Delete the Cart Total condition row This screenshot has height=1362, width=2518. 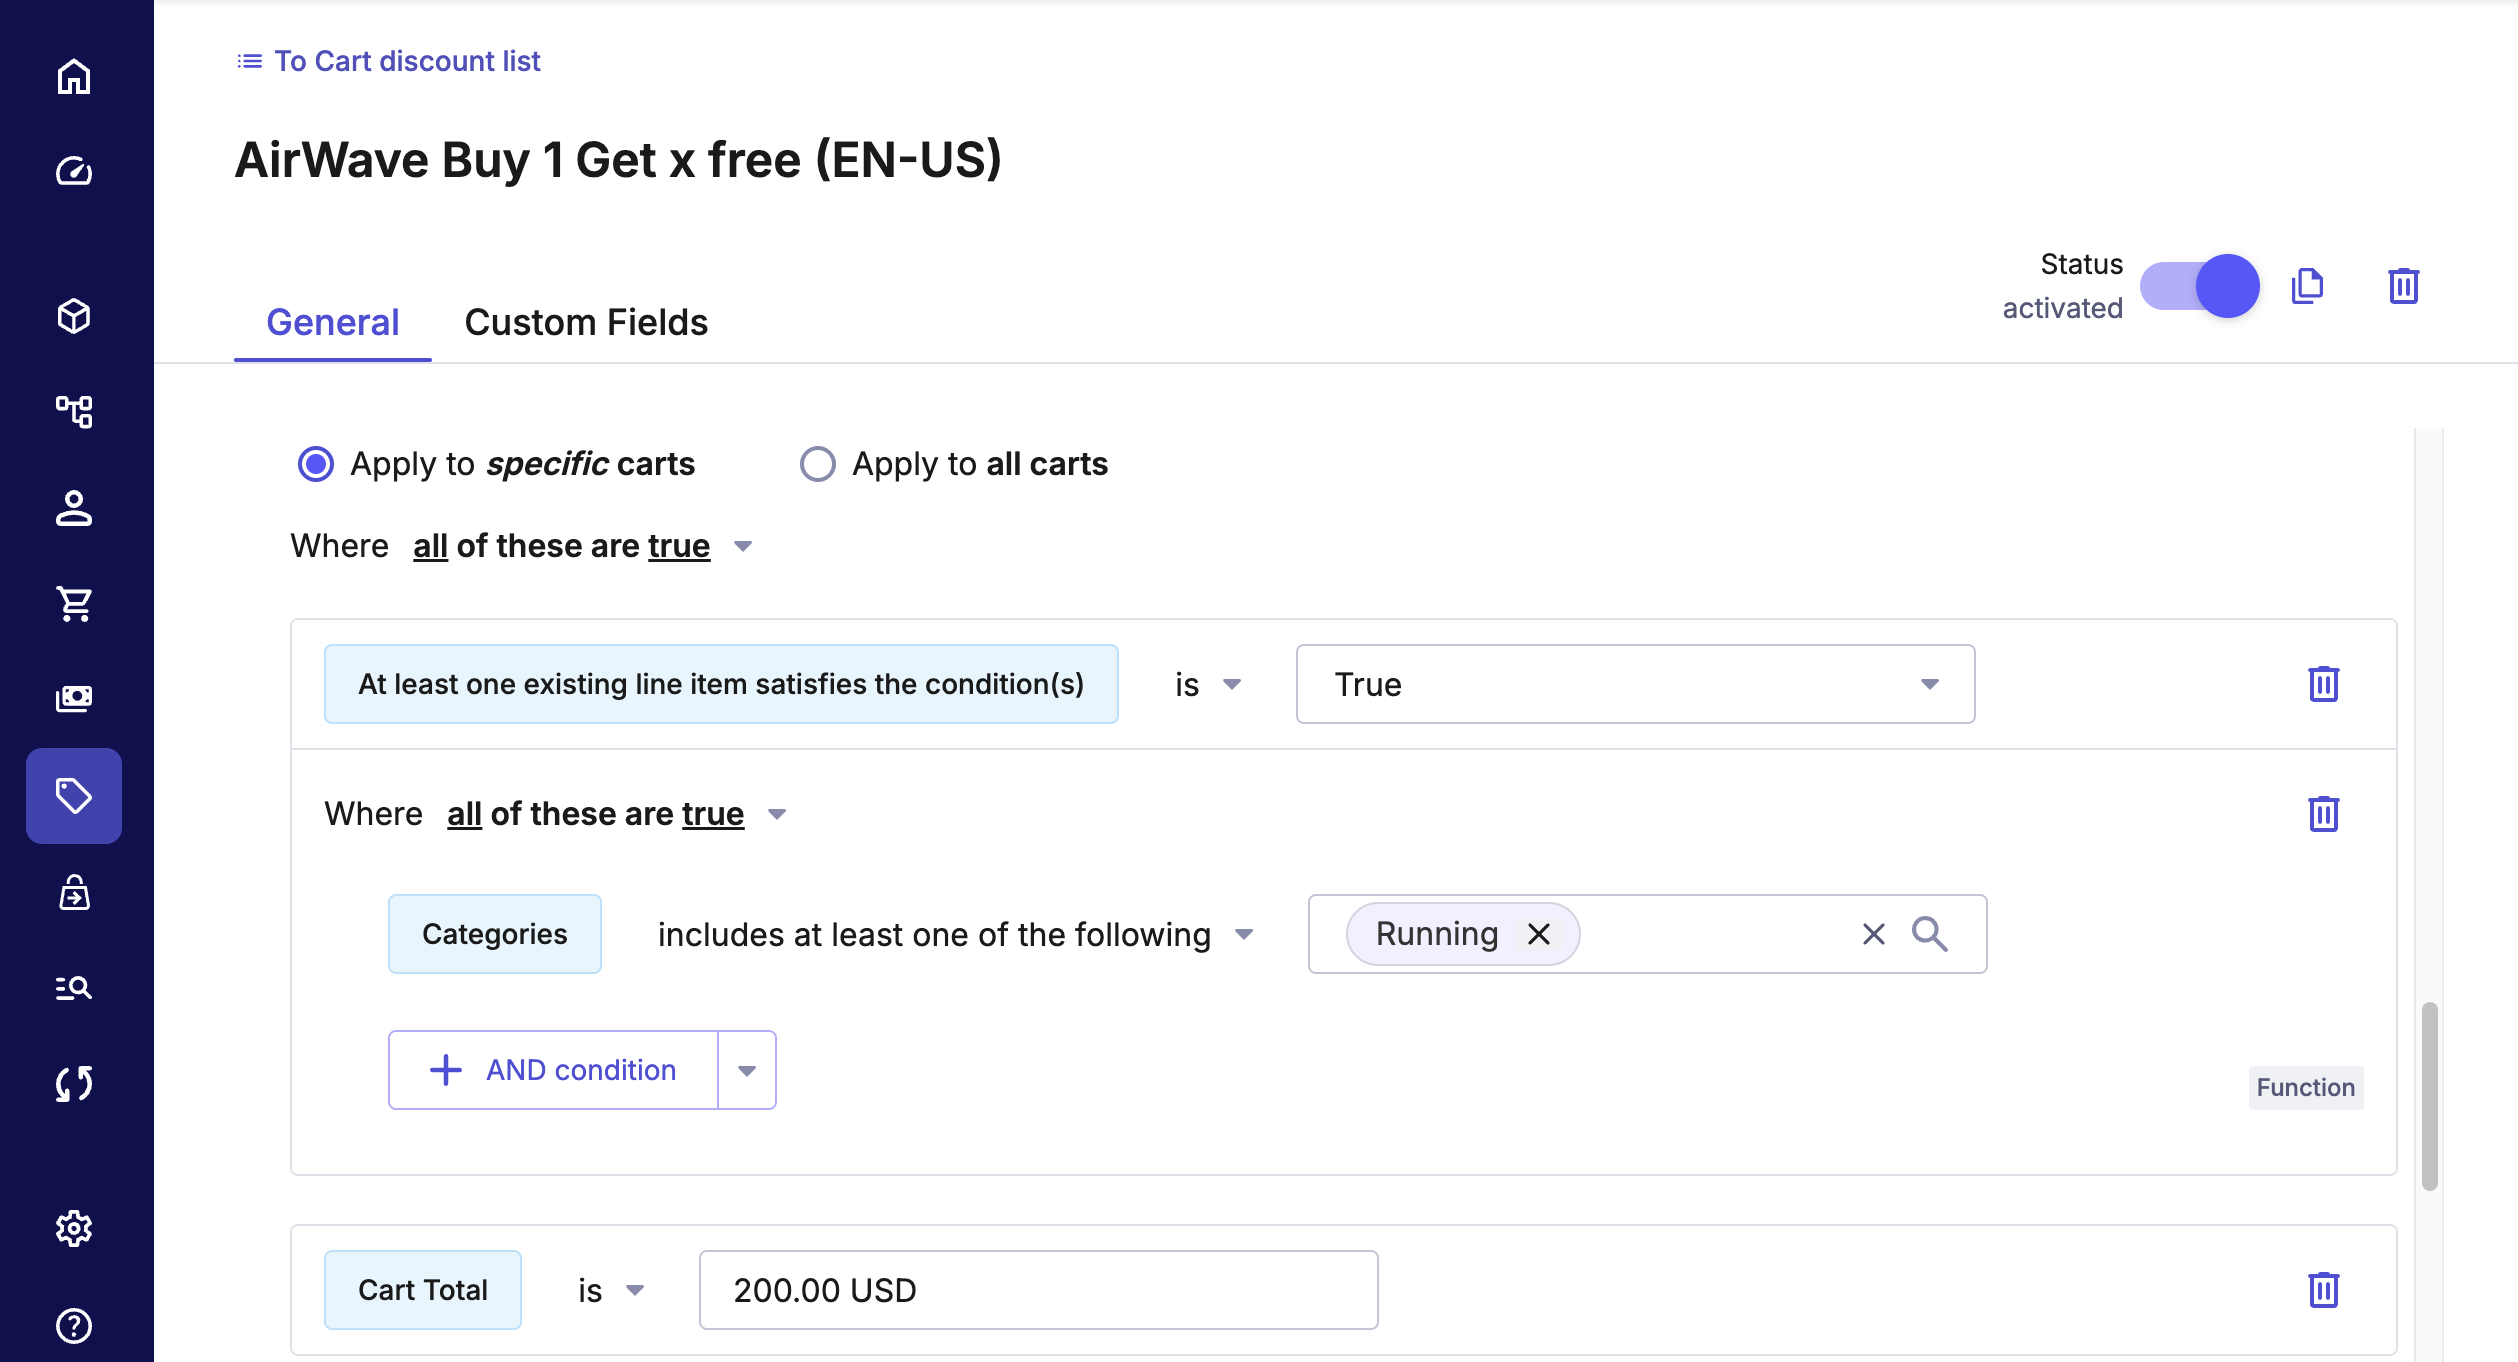pyautogui.click(x=2323, y=1290)
